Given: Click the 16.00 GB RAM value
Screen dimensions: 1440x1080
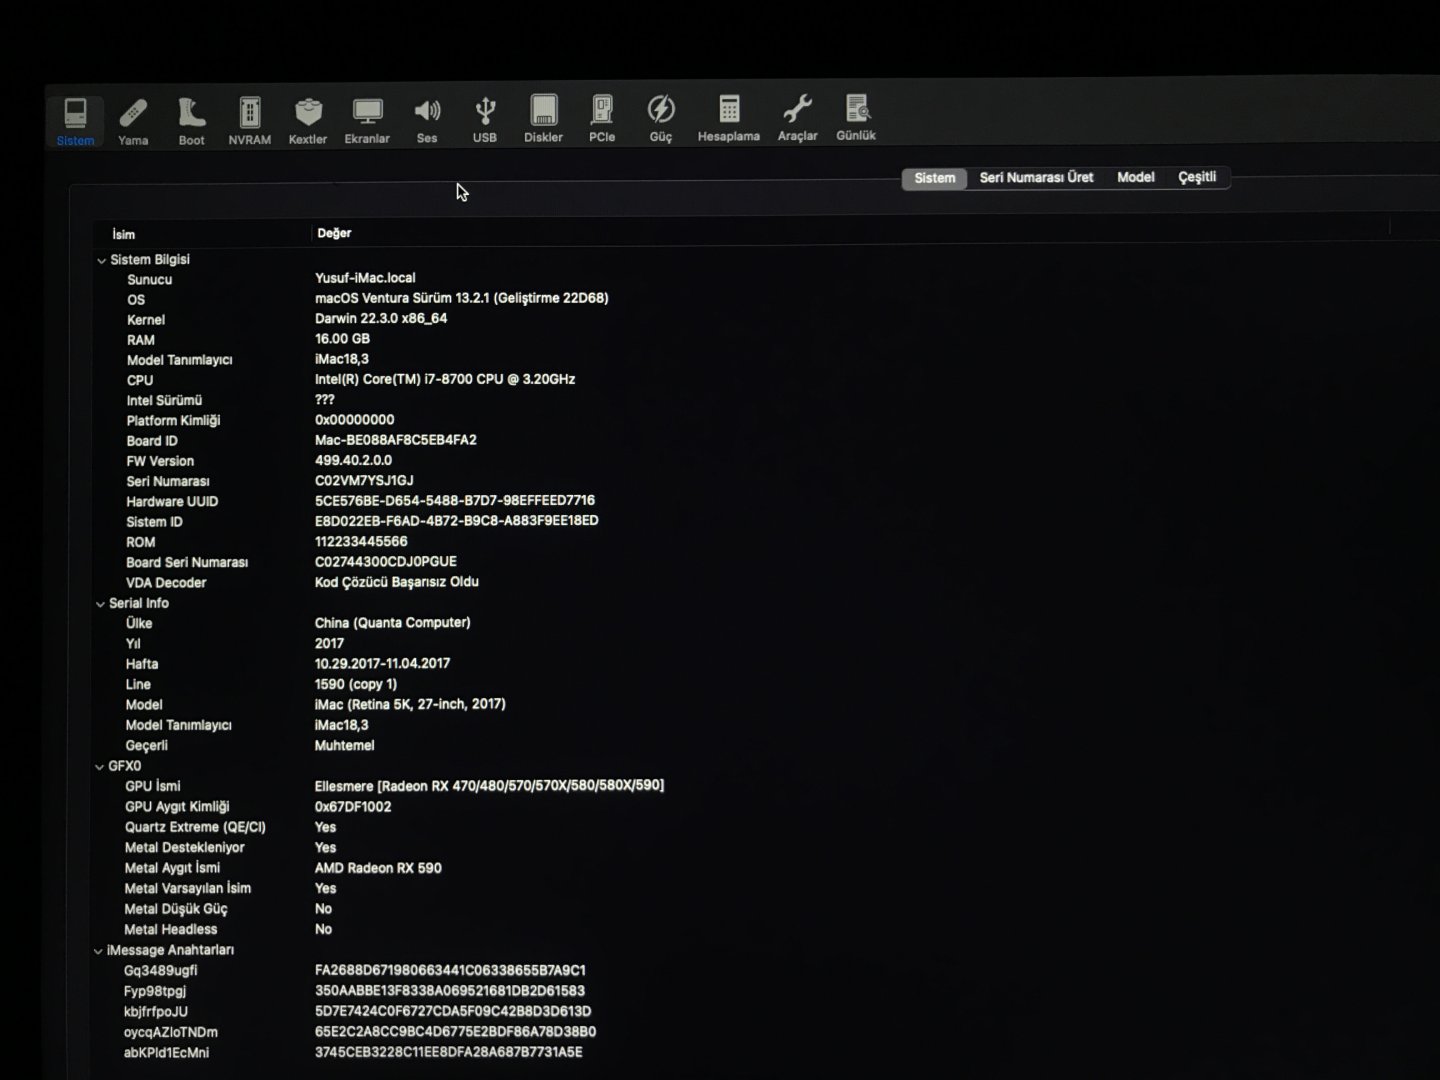Looking at the screenshot, I should [x=342, y=339].
